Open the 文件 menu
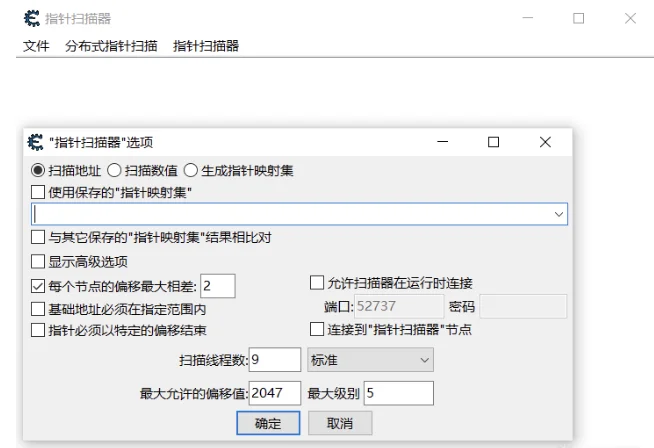 point(36,45)
